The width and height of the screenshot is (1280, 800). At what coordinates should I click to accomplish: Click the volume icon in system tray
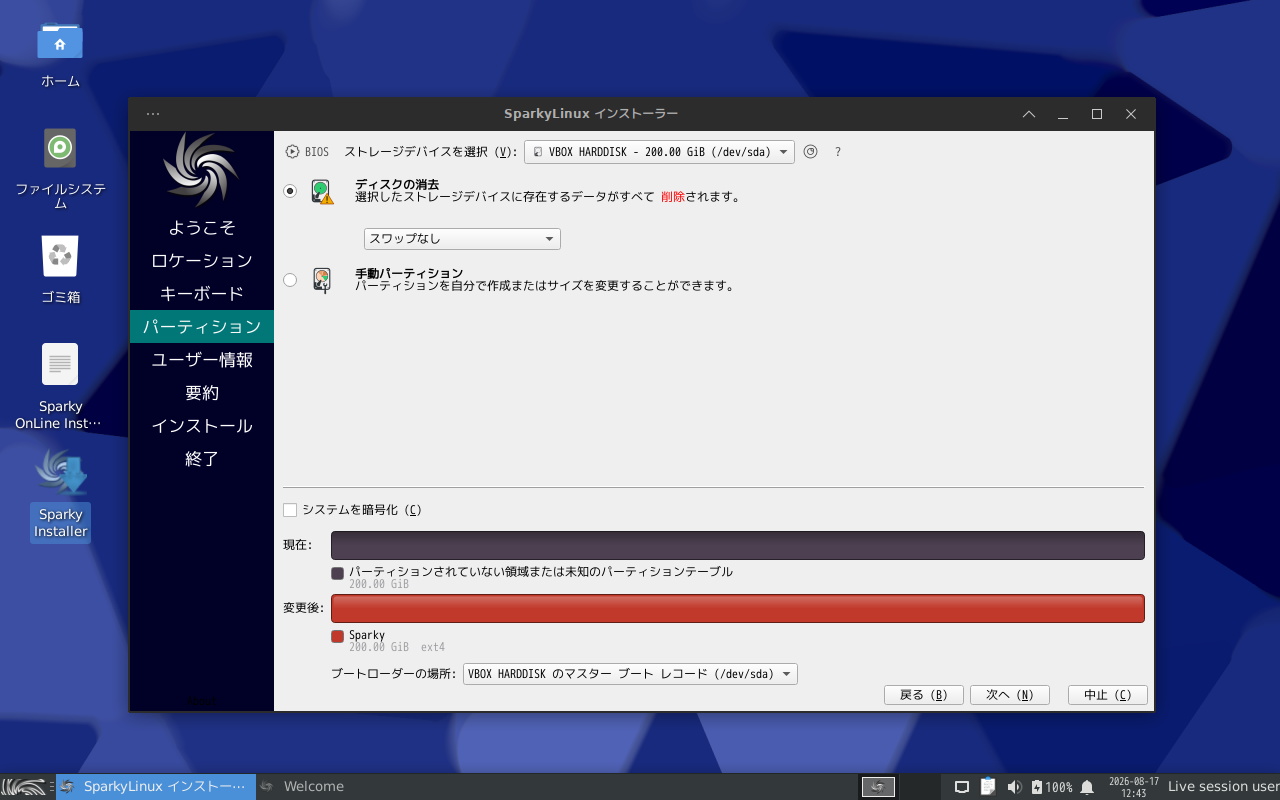[1014, 787]
